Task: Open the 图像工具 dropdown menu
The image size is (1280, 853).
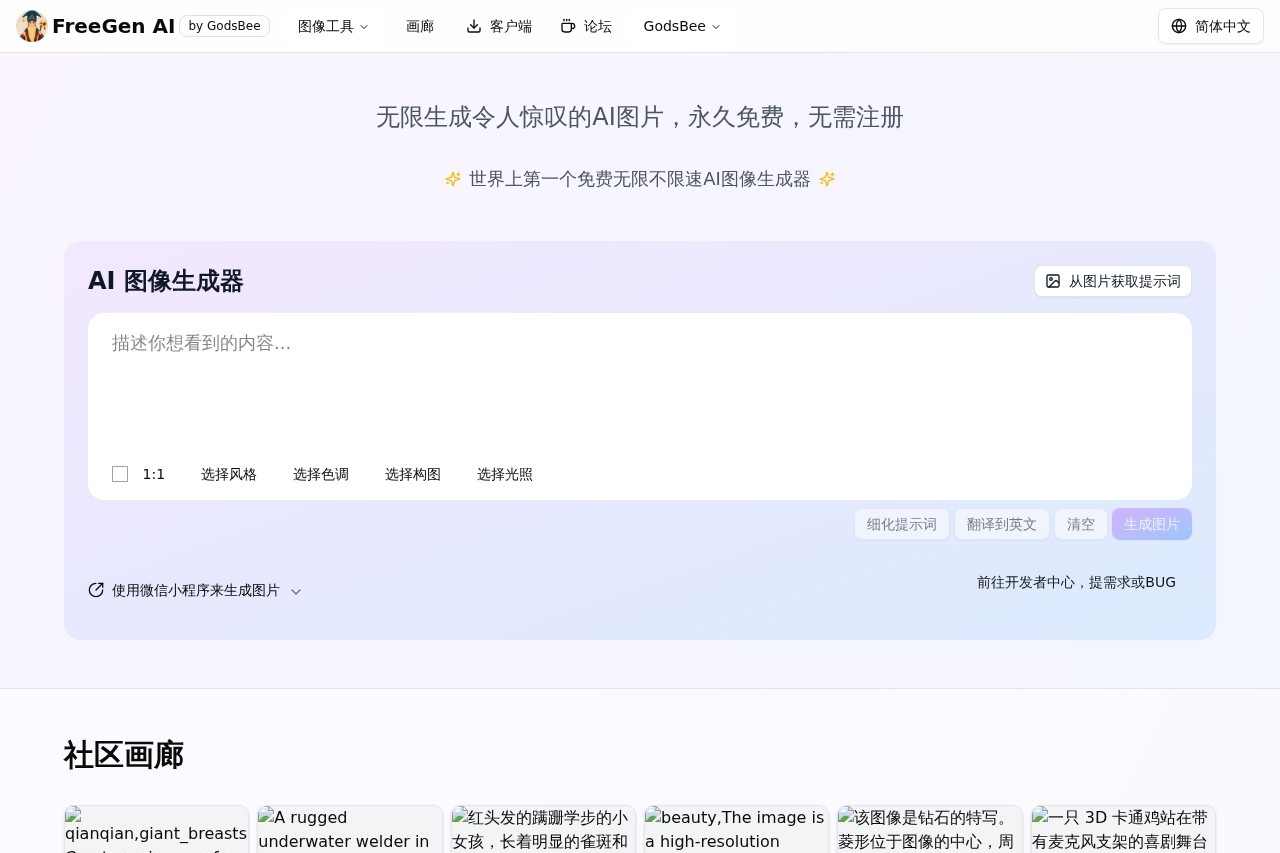Action: 333,26
